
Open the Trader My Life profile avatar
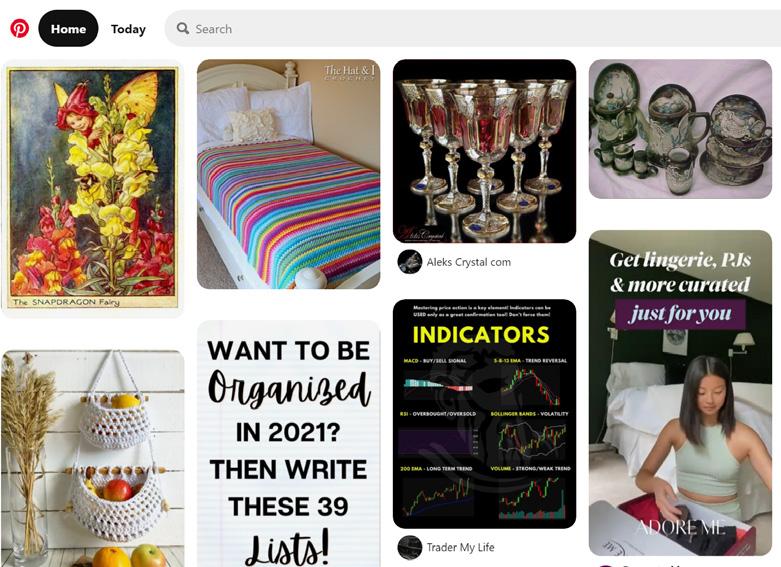tap(409, 547)
